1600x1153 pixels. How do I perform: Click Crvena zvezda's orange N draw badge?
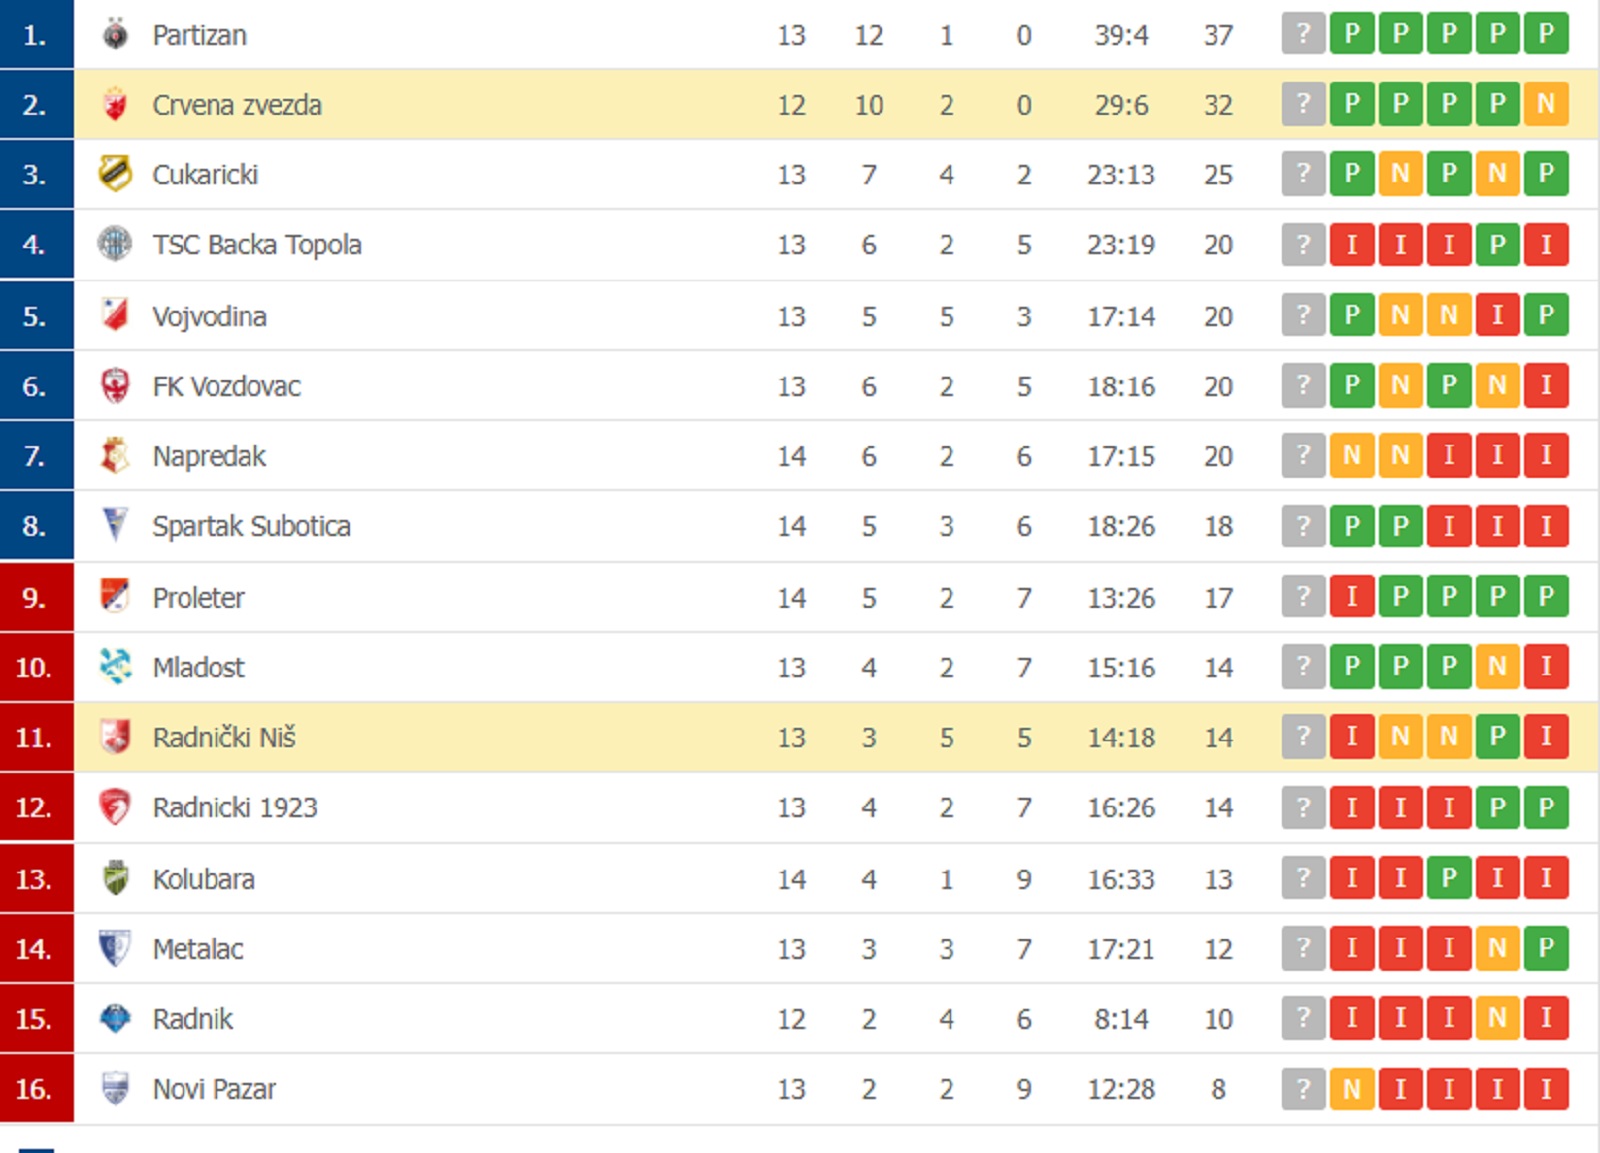tap(1546, 104)
